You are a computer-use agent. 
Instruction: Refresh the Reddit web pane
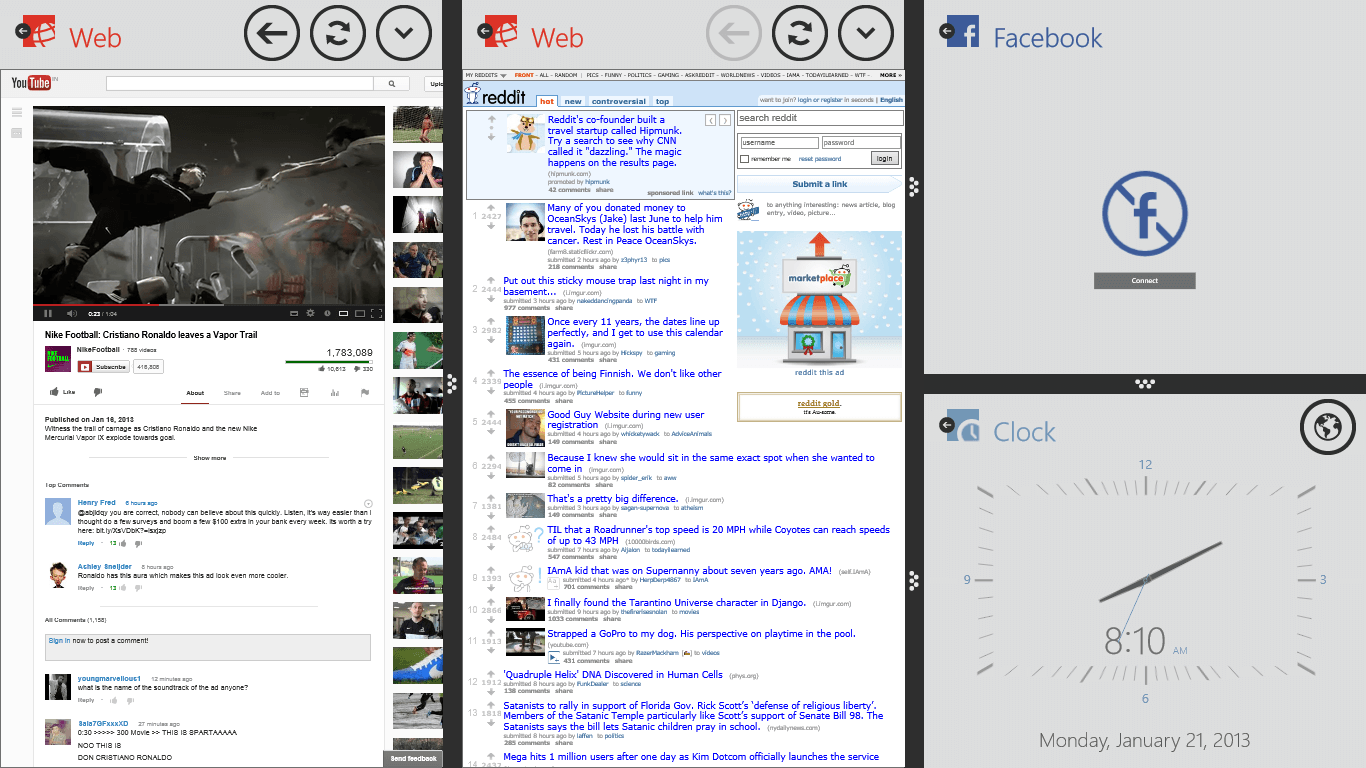[800, 35]
